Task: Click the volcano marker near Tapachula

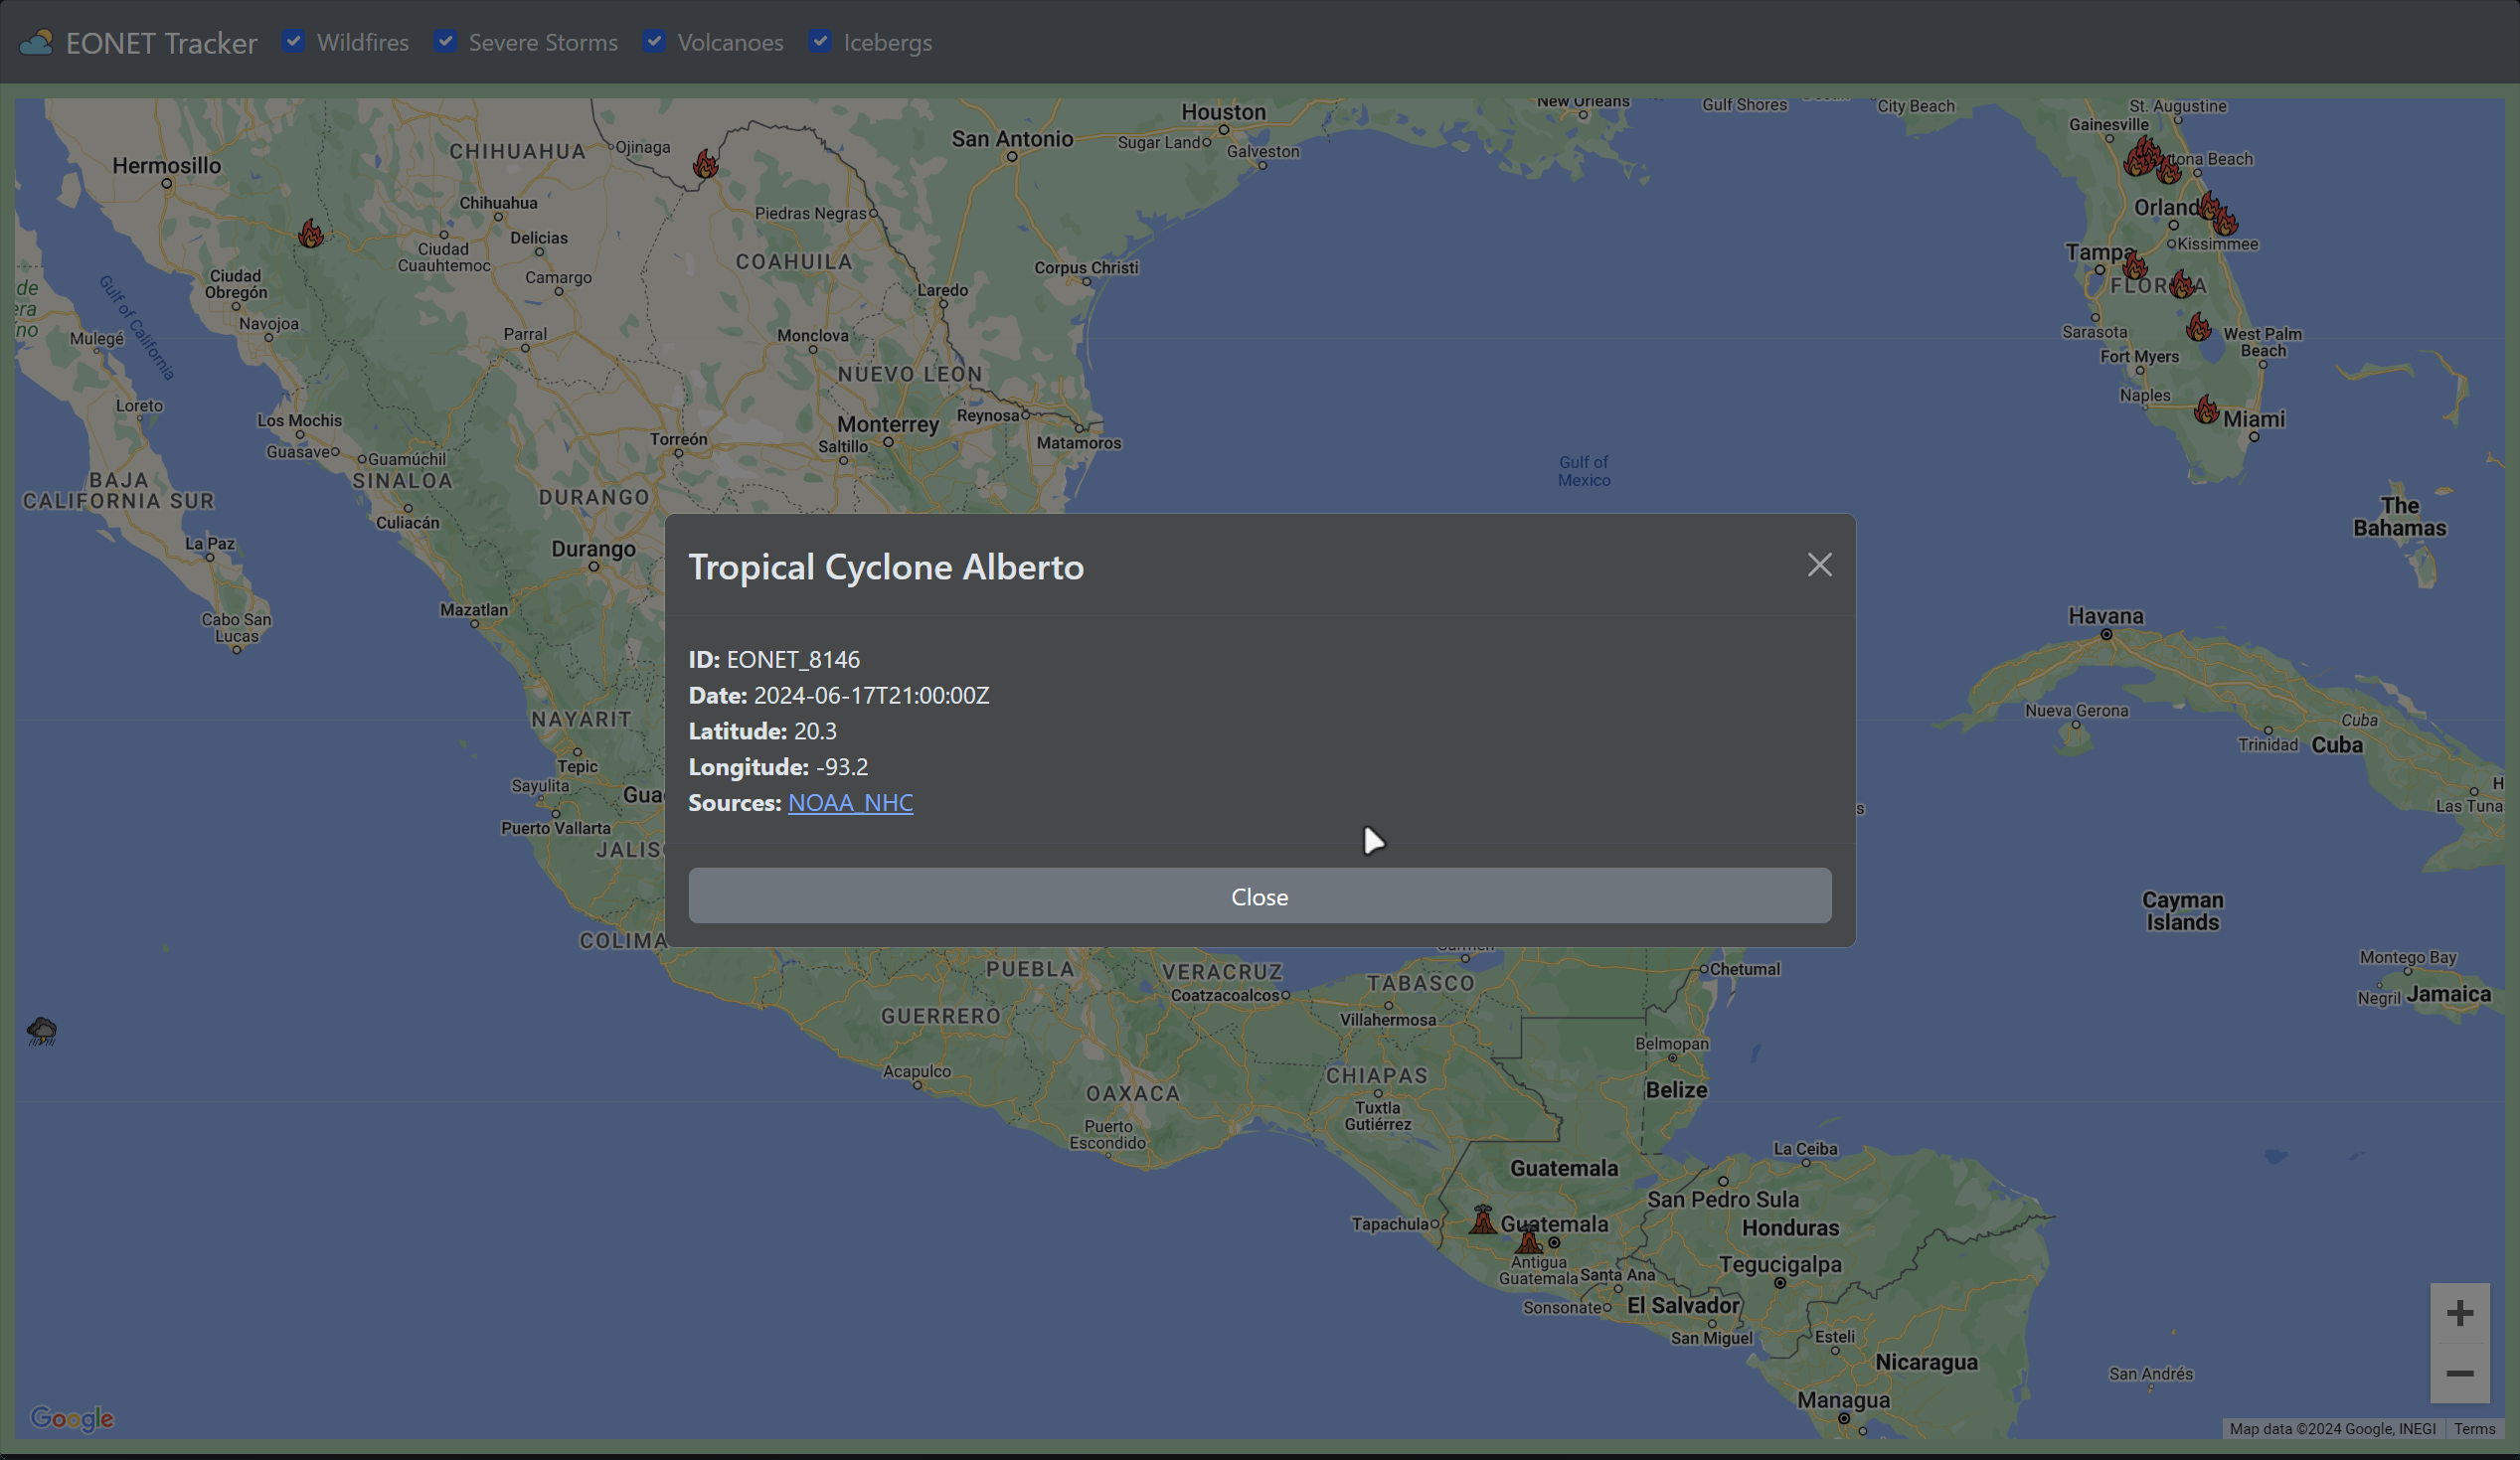Action: 1483,1219
